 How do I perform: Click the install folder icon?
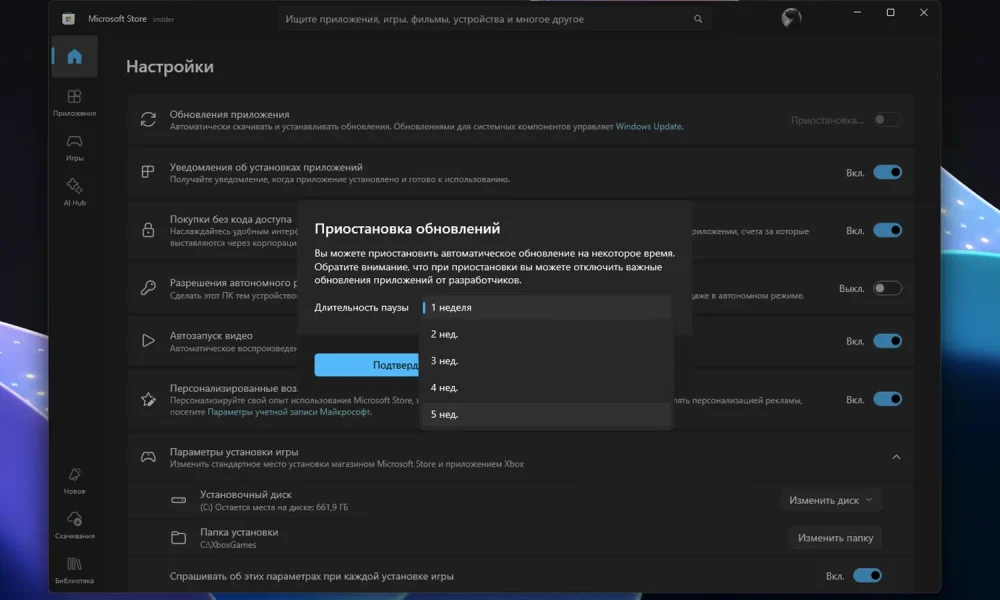click(x=179, y=538)
